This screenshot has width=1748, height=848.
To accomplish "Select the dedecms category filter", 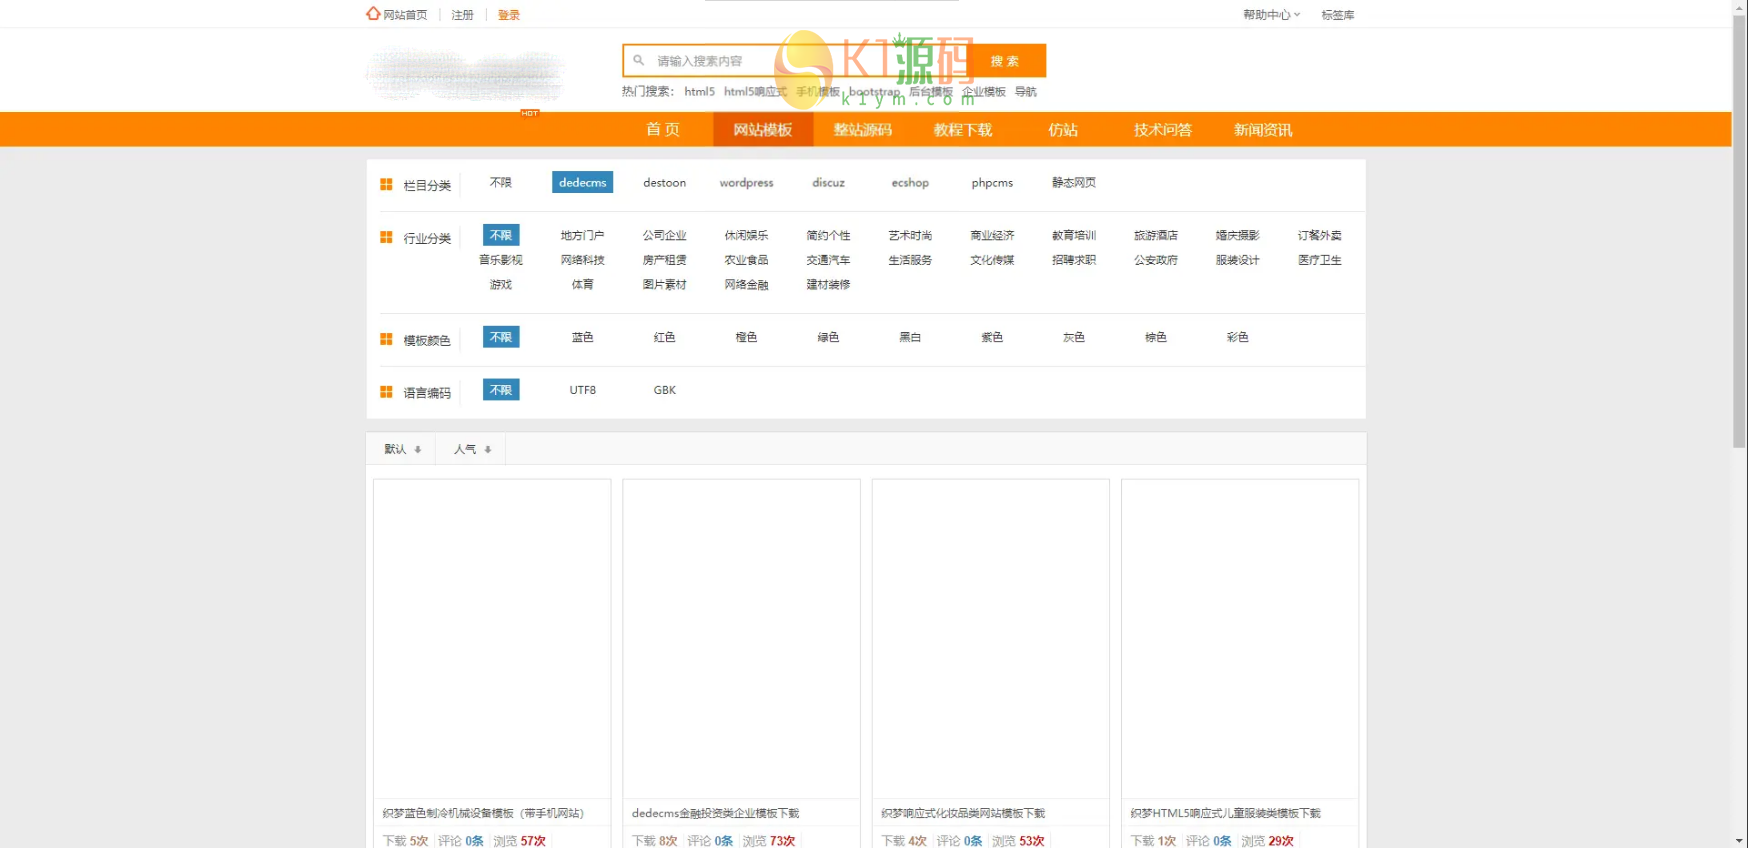I will point(582,183).
